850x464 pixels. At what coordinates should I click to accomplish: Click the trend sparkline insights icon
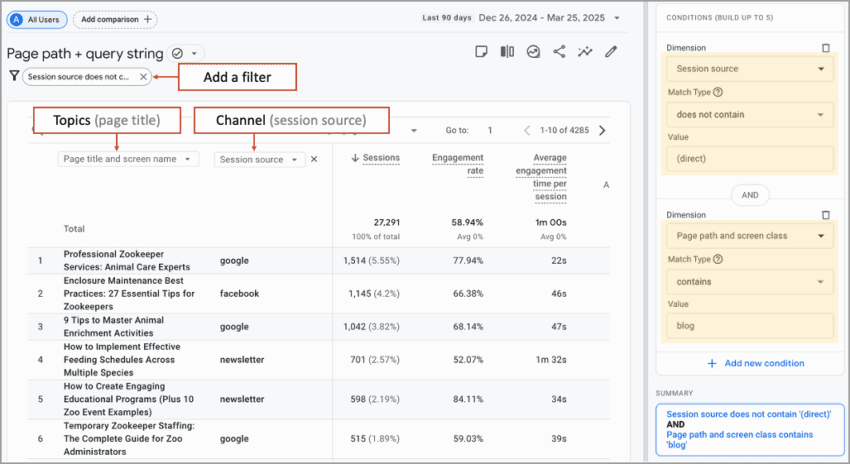[x=585, y=51]
